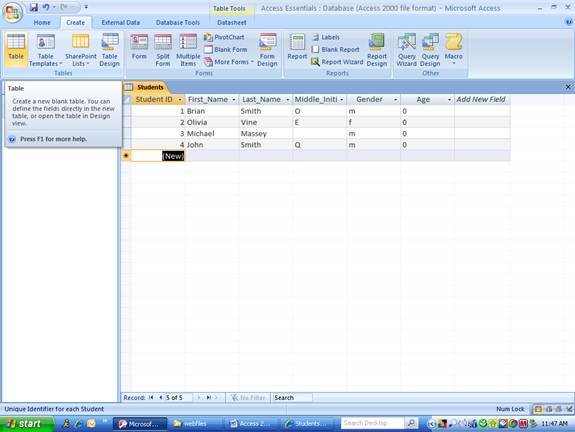
Task: Open Microsoft Office Access Help icon
Action: click(569, 22)
